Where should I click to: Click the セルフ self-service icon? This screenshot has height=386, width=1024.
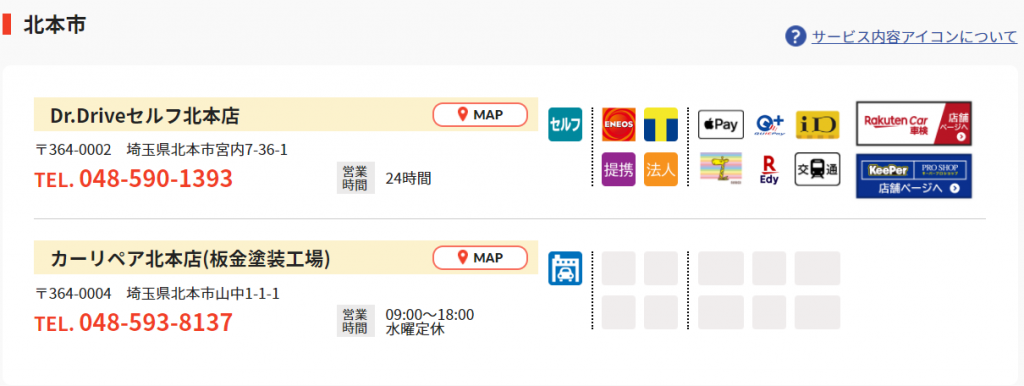click(x=565, y=124)
